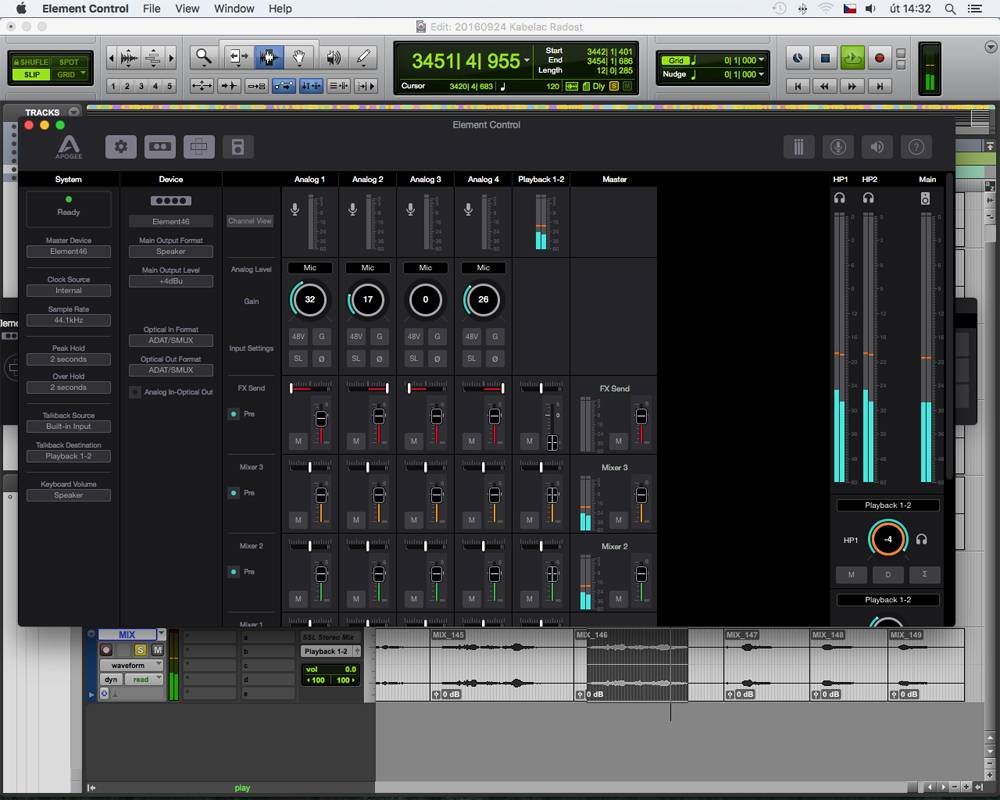Screen dimensions: 1000x800
Task: Select the Trim tool in Pro Tools
Action: (239, 57)
